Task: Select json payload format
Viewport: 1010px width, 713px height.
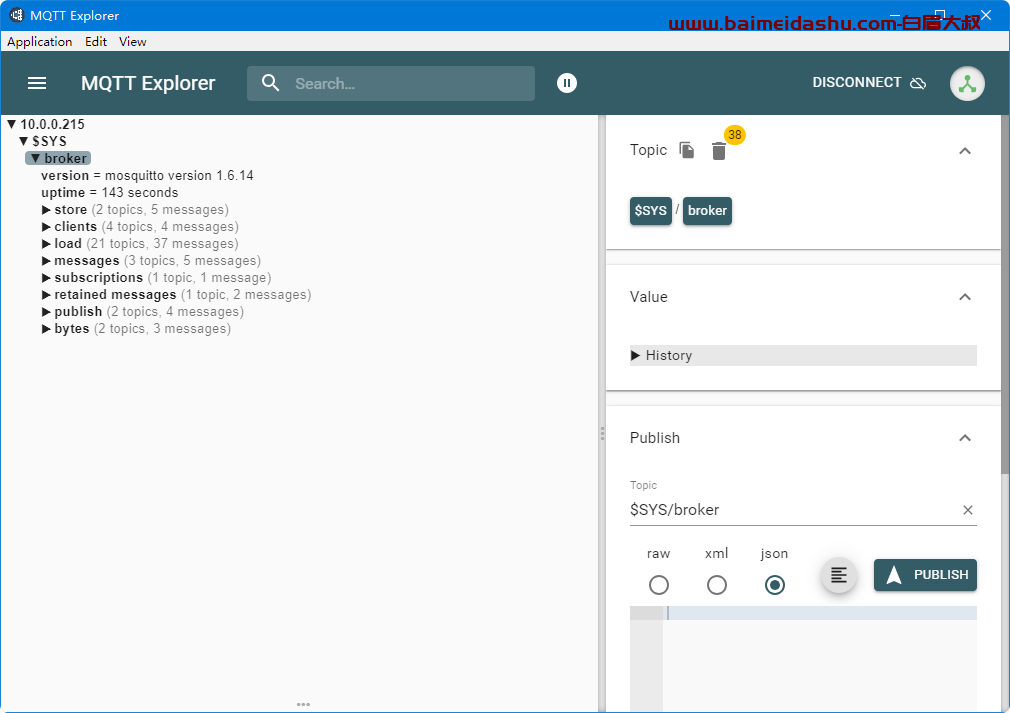Action: coord(774,585)
